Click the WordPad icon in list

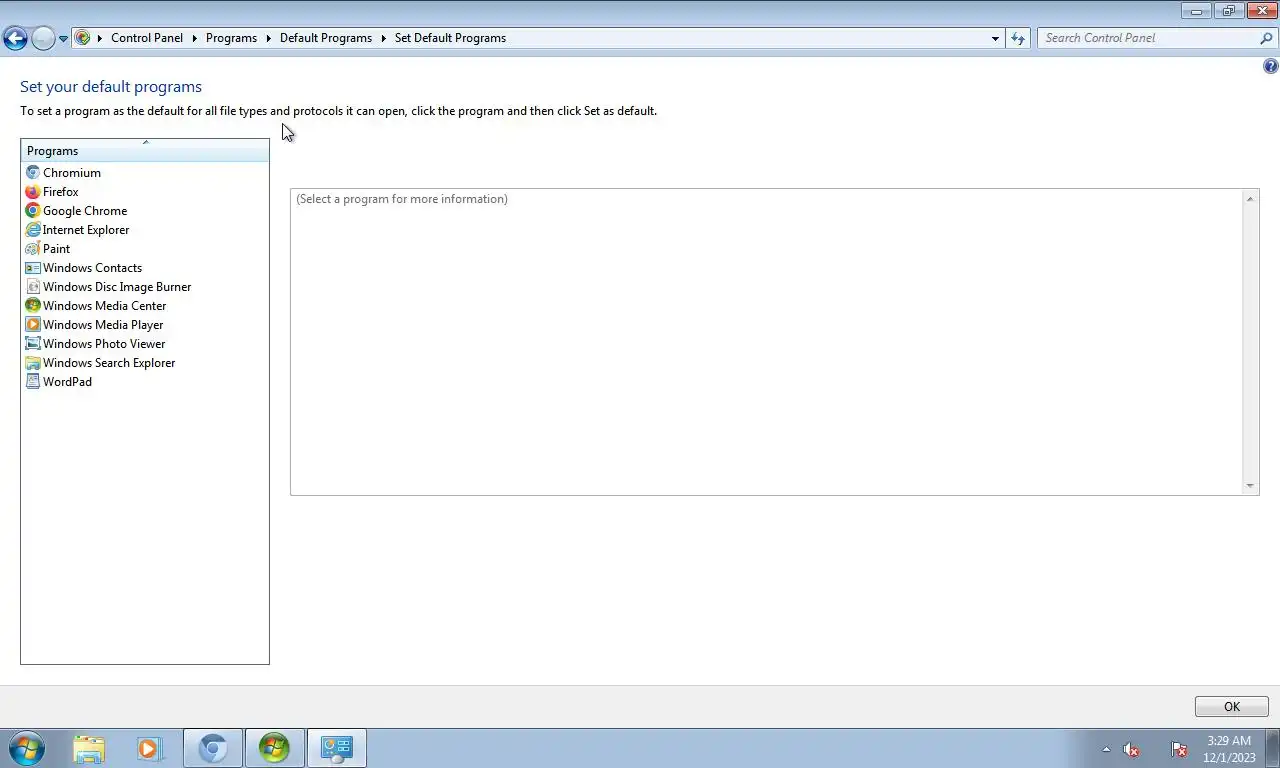pos(33,382)
